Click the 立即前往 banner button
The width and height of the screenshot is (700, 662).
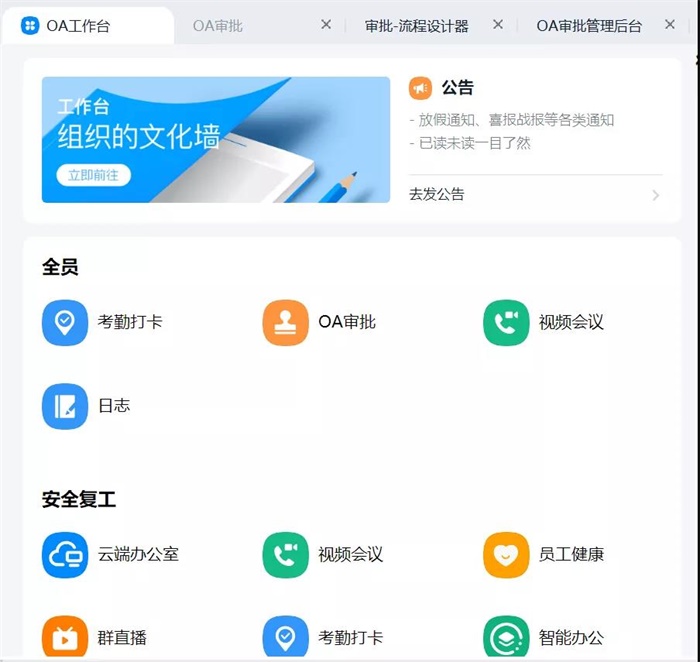[x=93, y=175]
